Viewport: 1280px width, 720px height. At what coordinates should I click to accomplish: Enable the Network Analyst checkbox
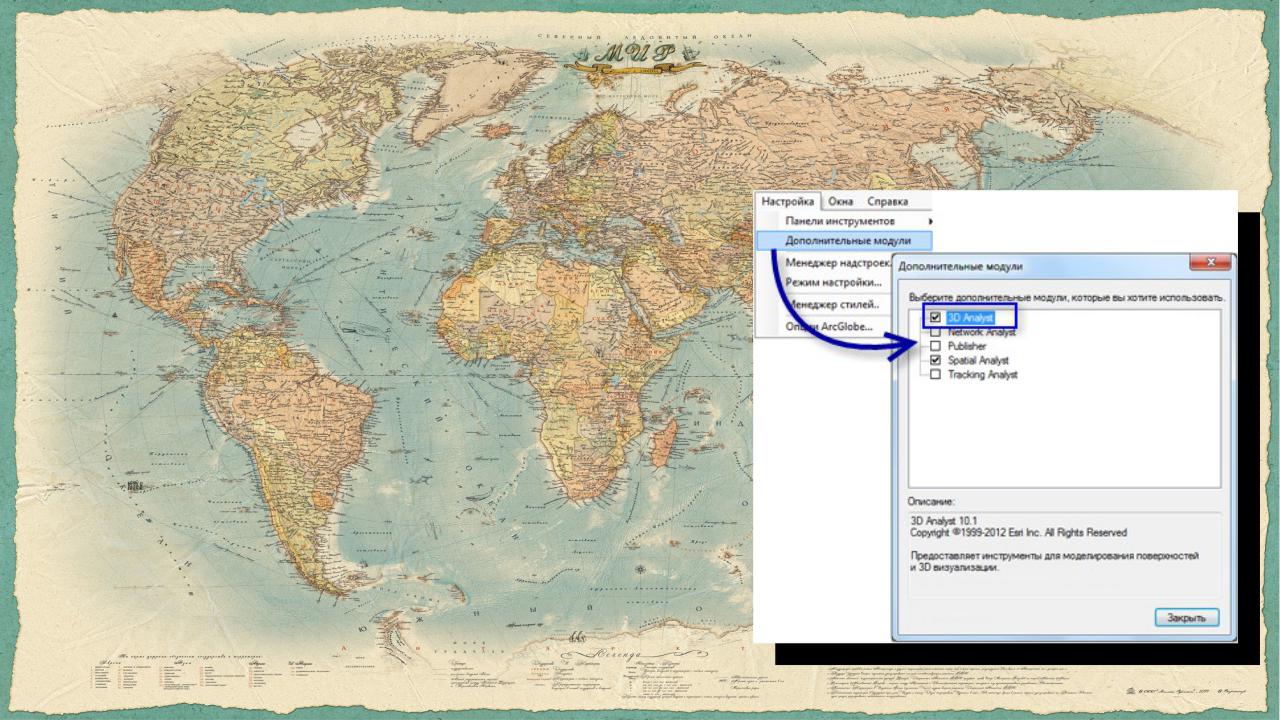935,332
